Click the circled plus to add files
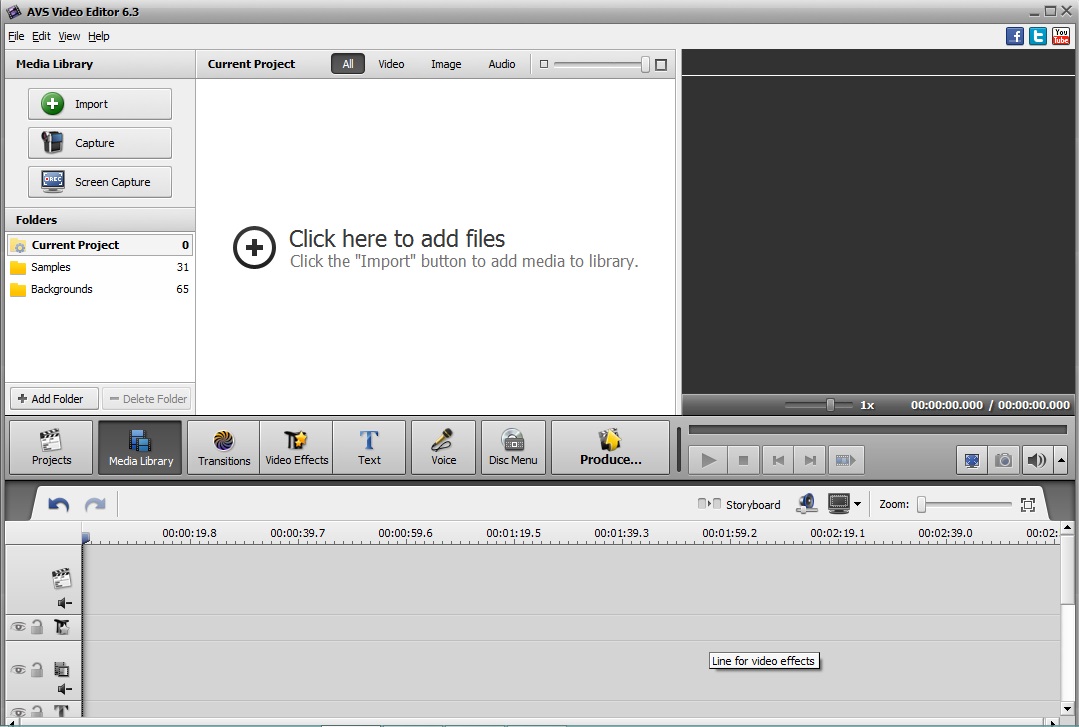1079x727 pixels. pos(254,247)
